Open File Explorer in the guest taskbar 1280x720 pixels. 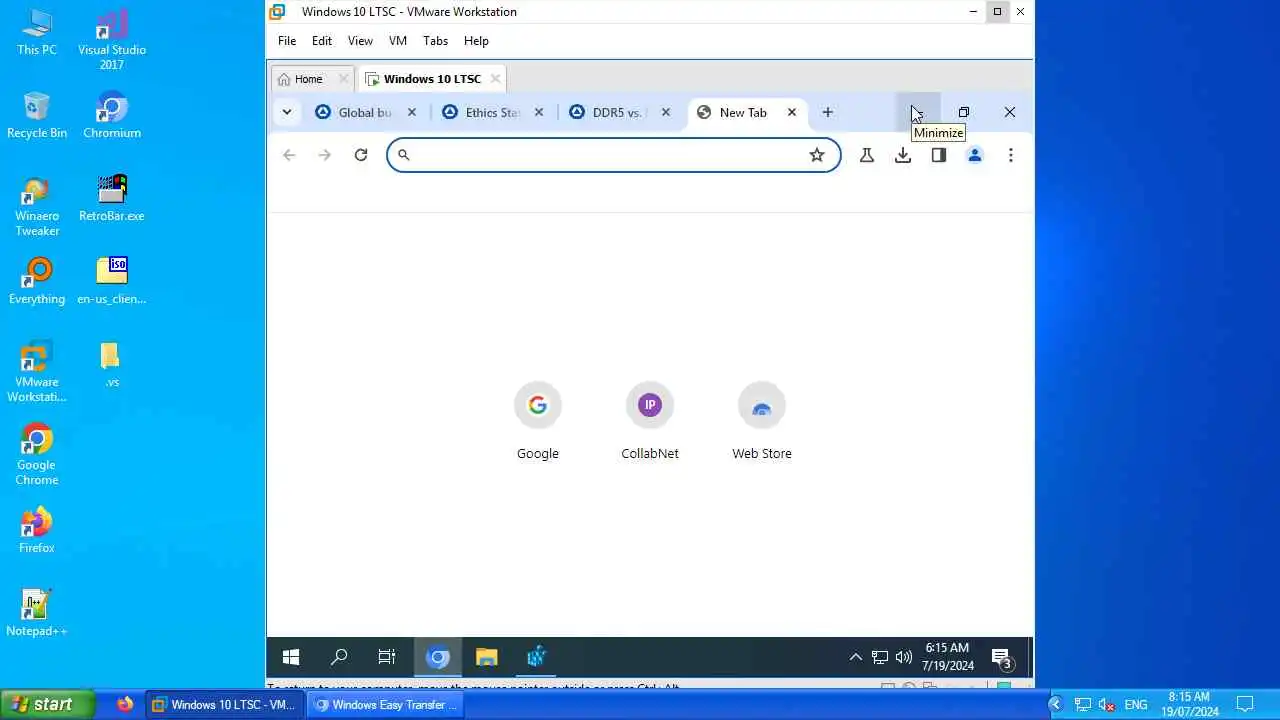[x=487, y=657]
